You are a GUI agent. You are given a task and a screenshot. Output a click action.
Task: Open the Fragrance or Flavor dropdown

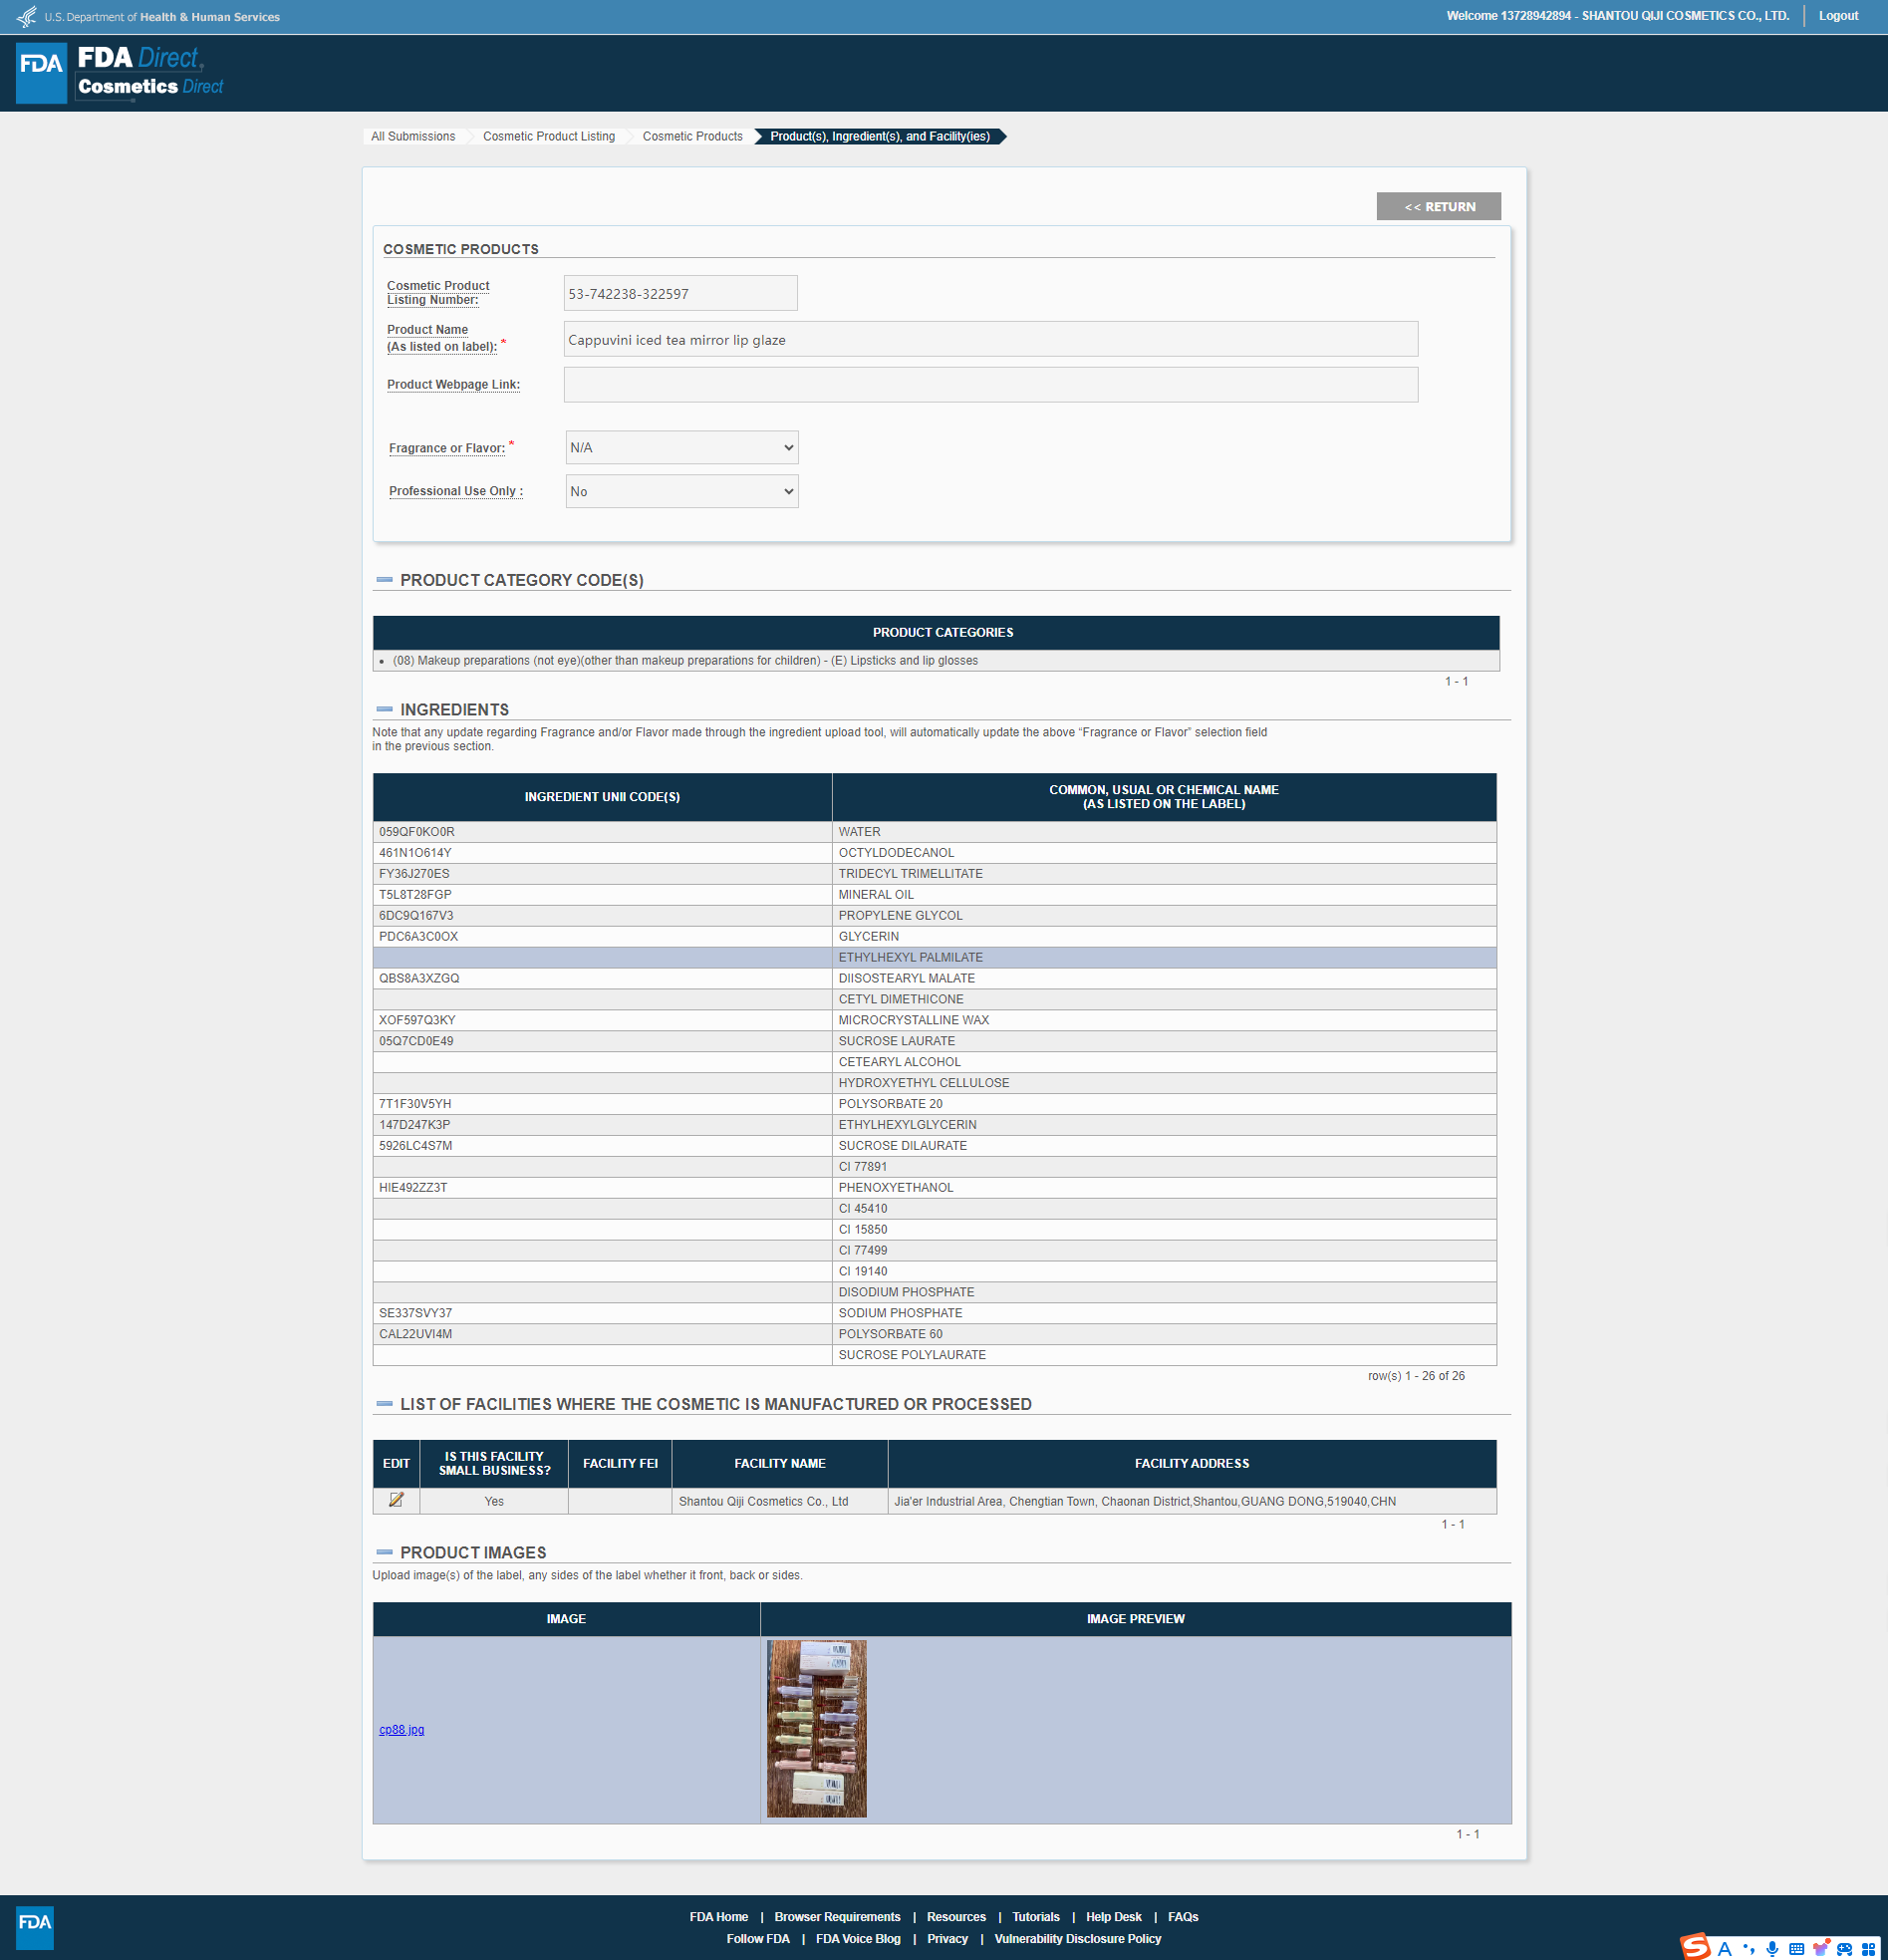tap(681, 447)
